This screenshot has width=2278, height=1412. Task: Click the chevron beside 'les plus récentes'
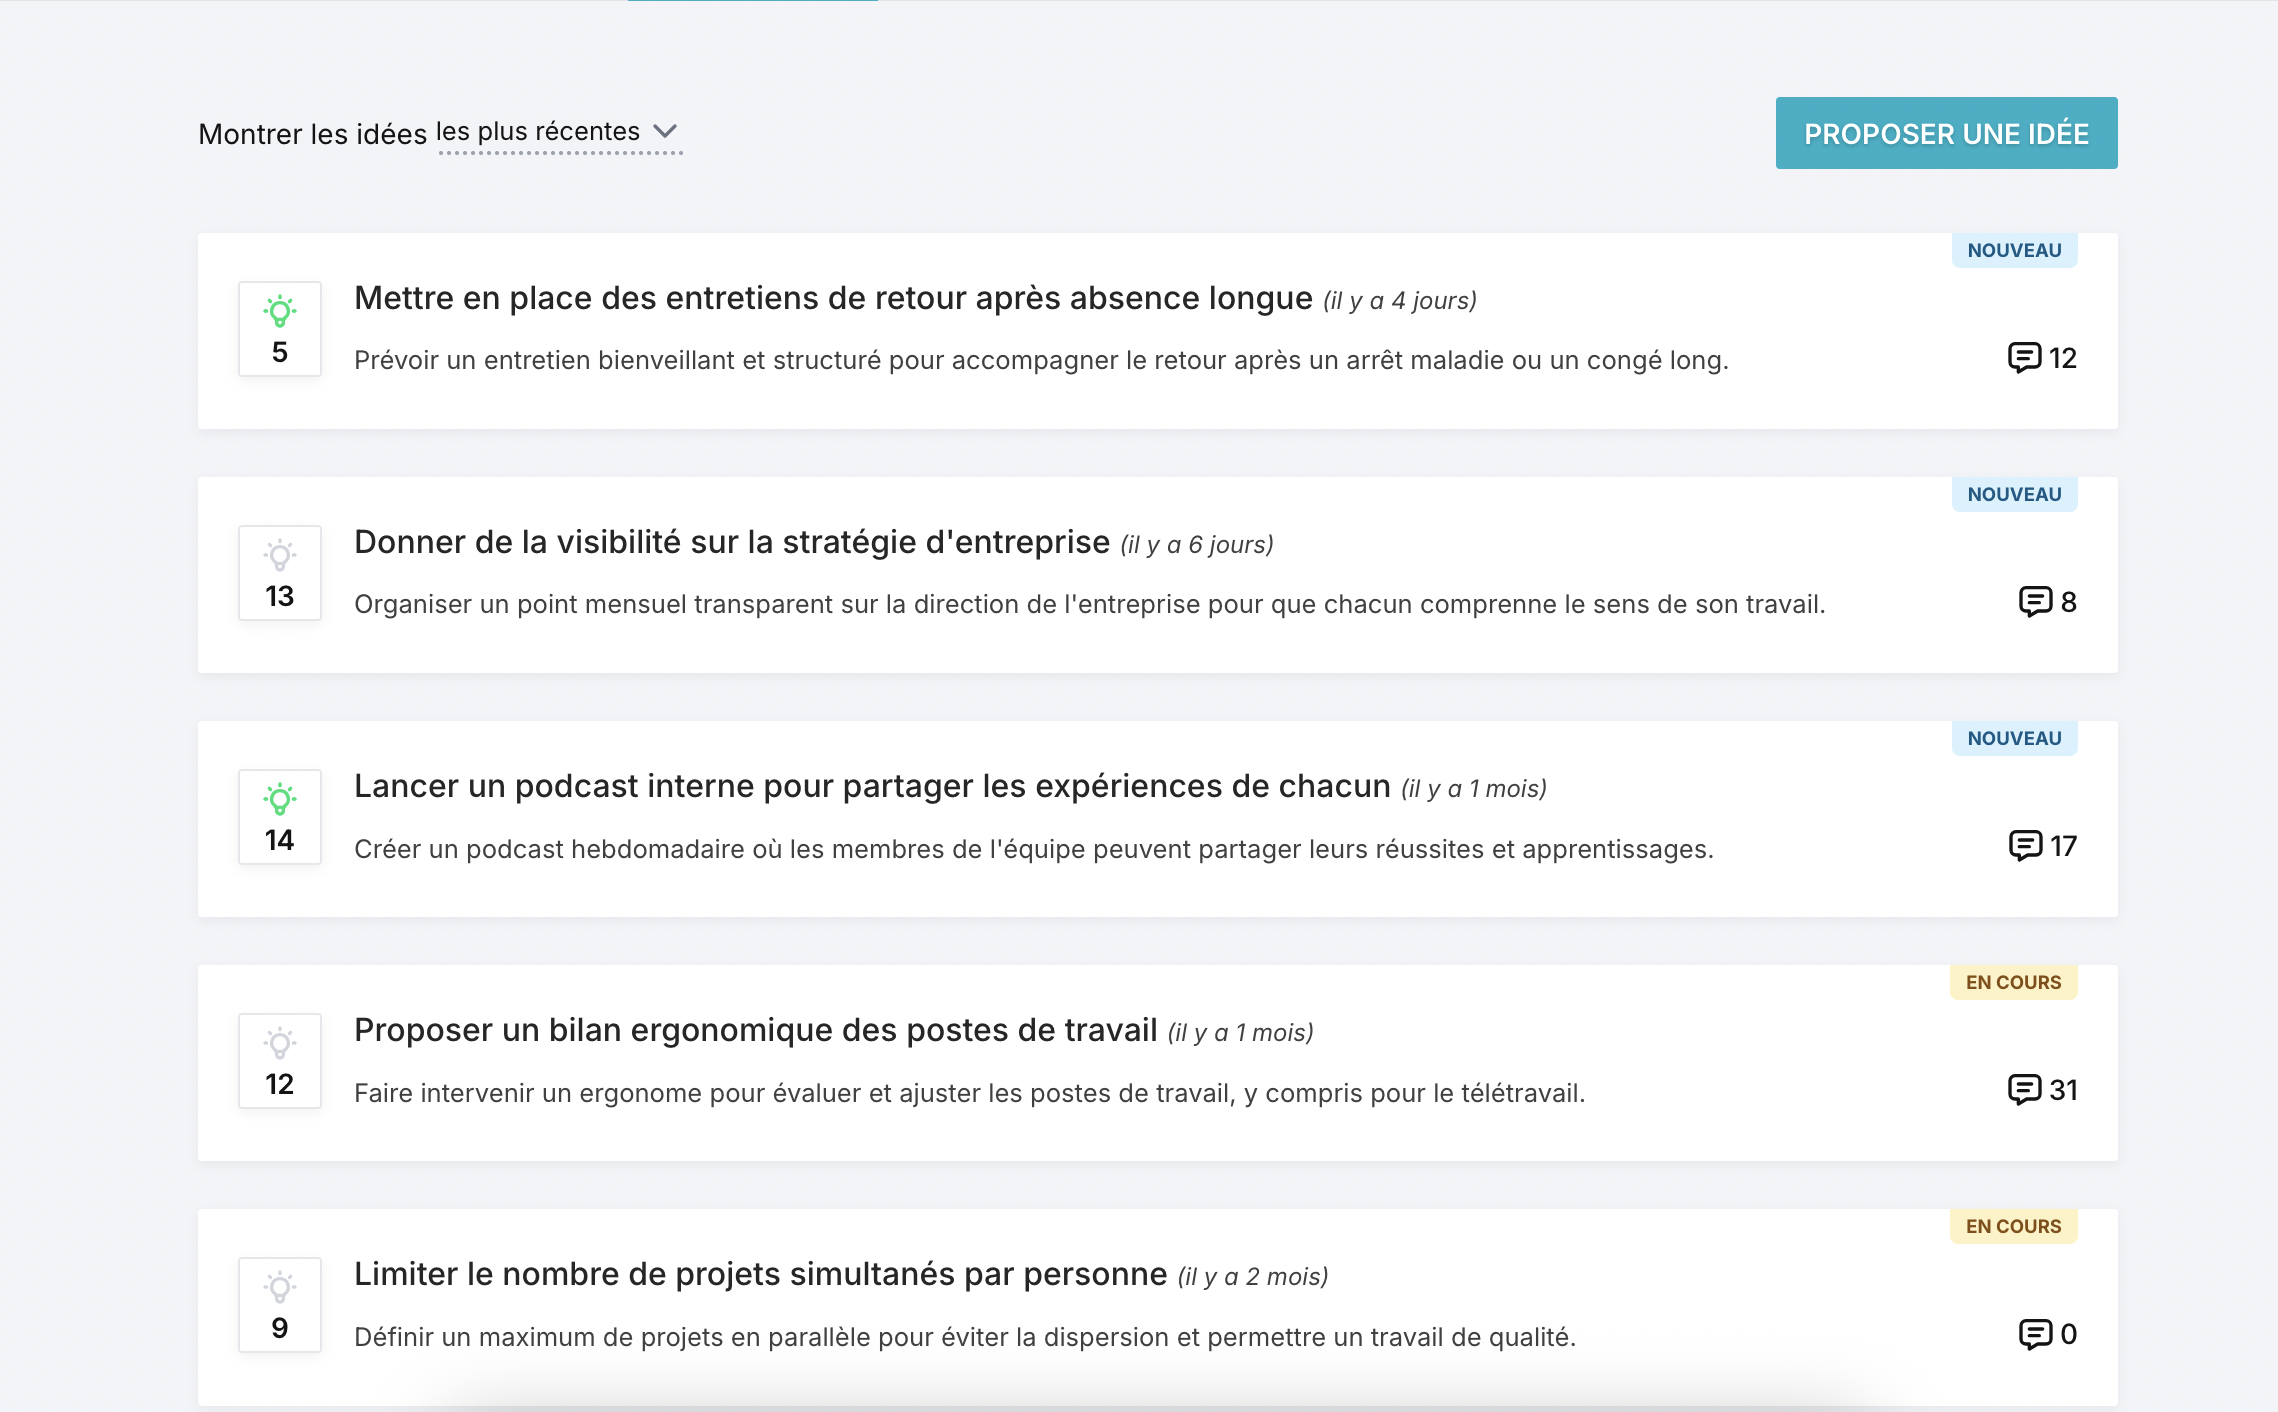click(x=665, y=132)
